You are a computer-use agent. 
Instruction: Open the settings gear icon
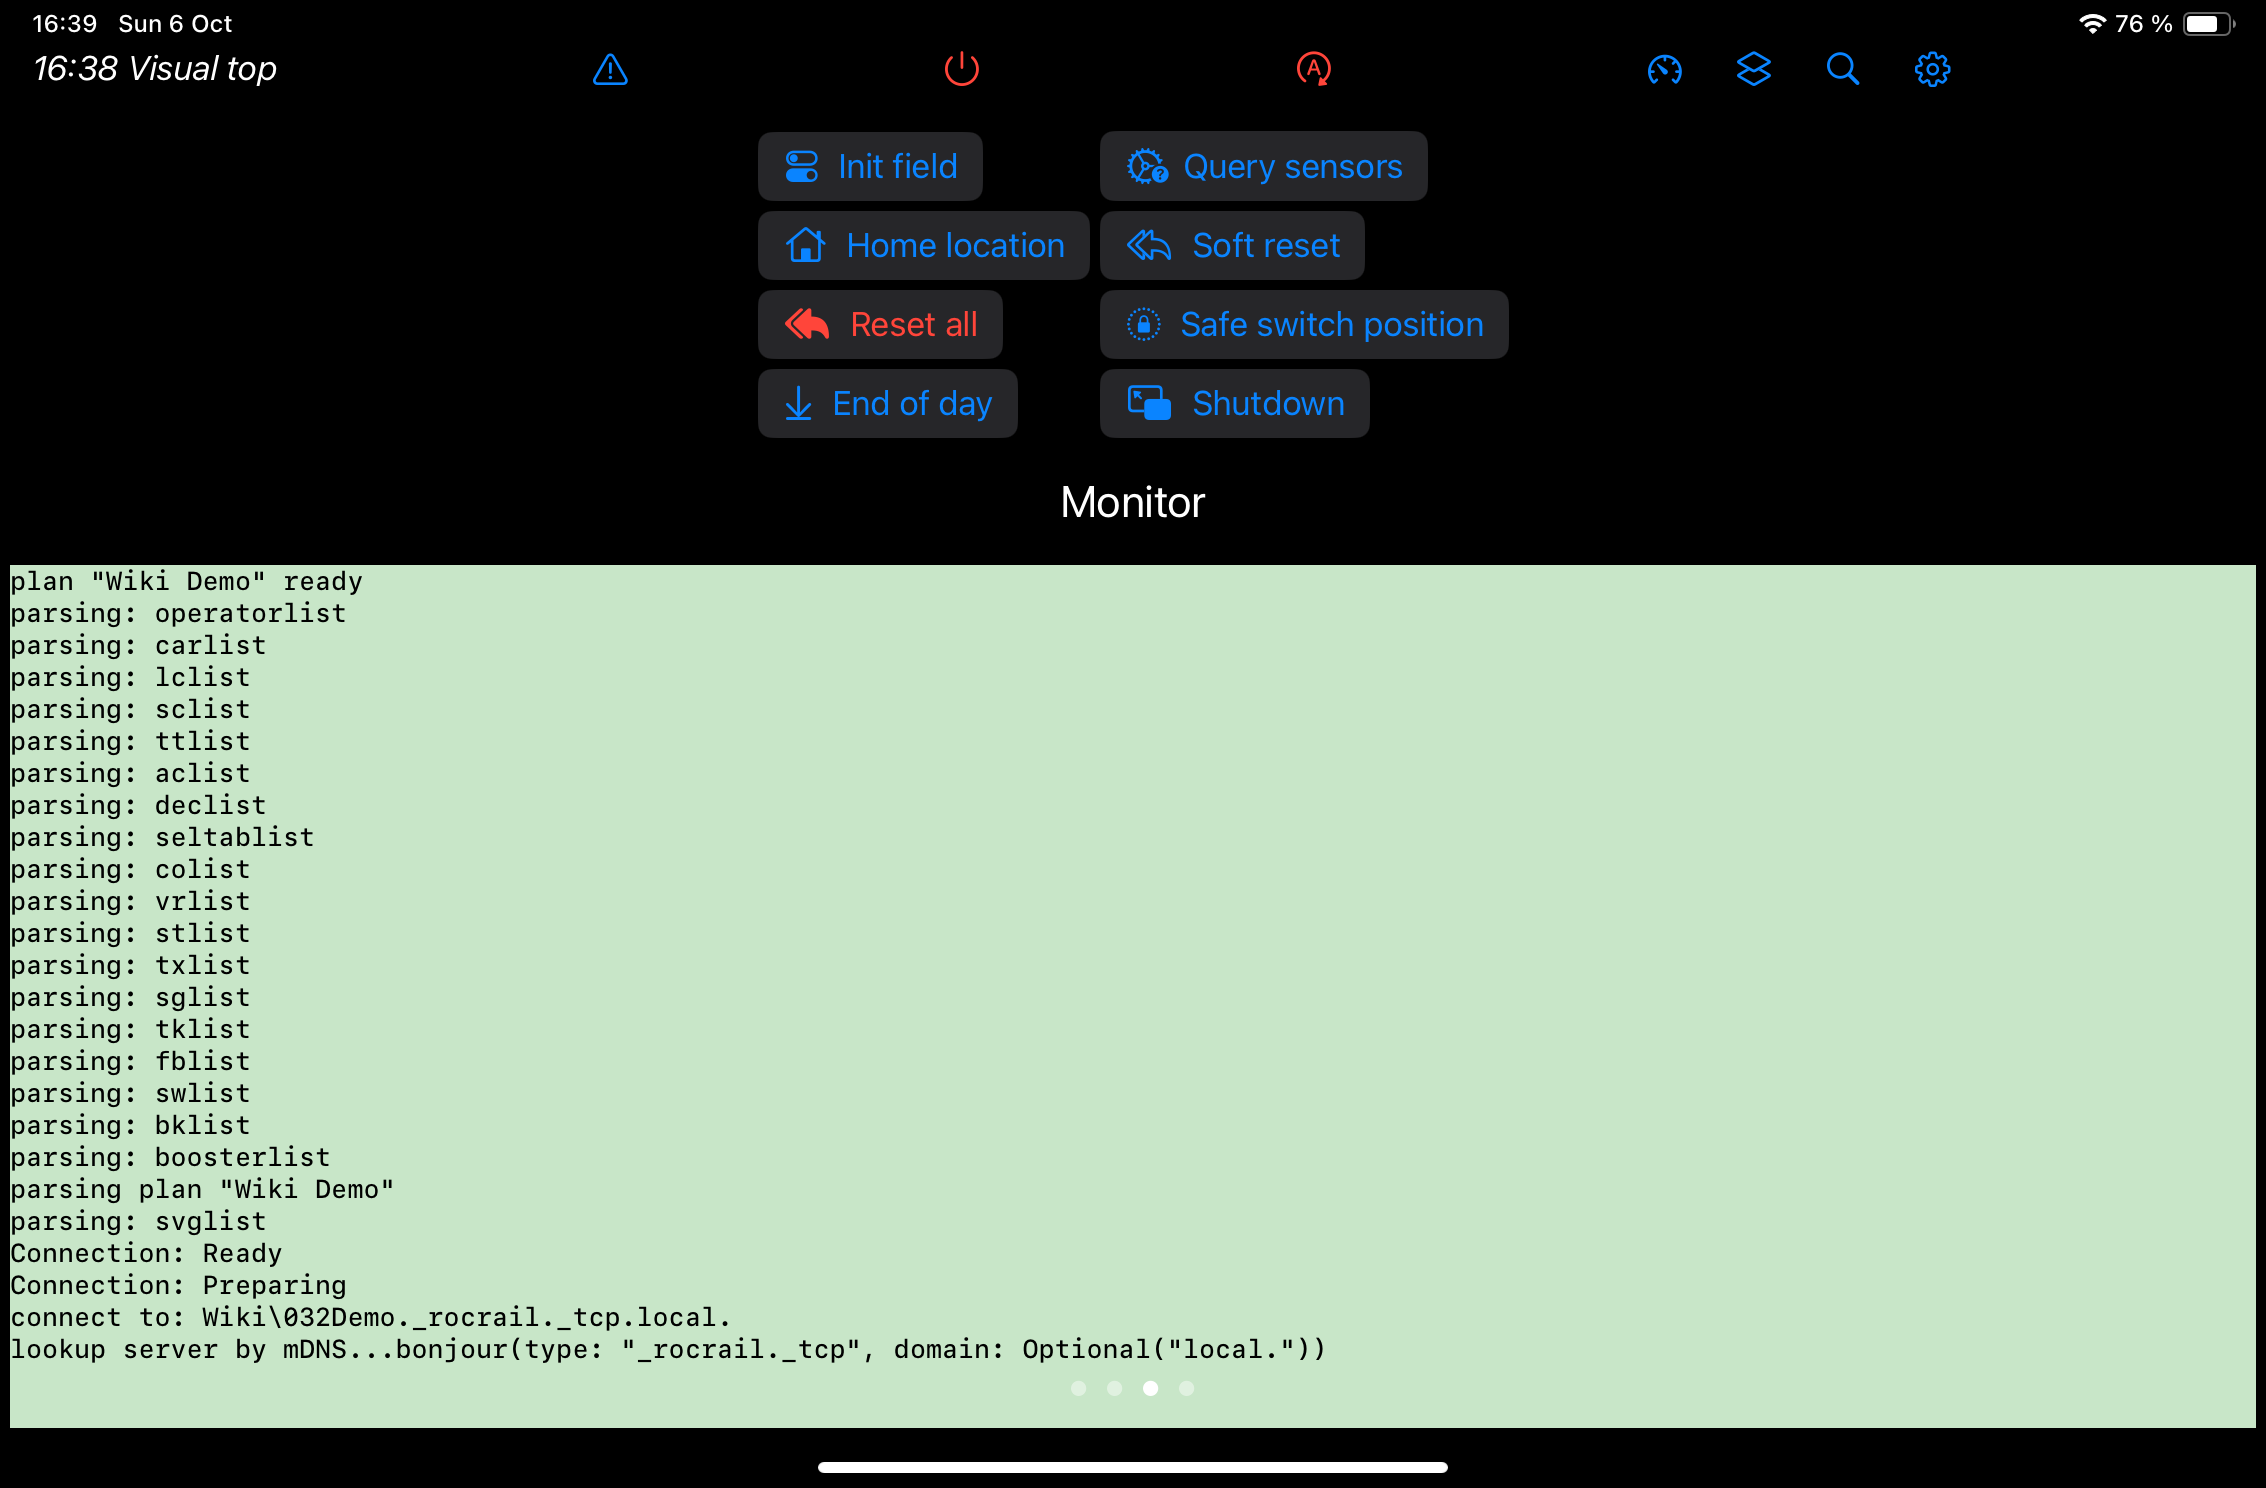pyautogui.click(x=1932, y=69)
